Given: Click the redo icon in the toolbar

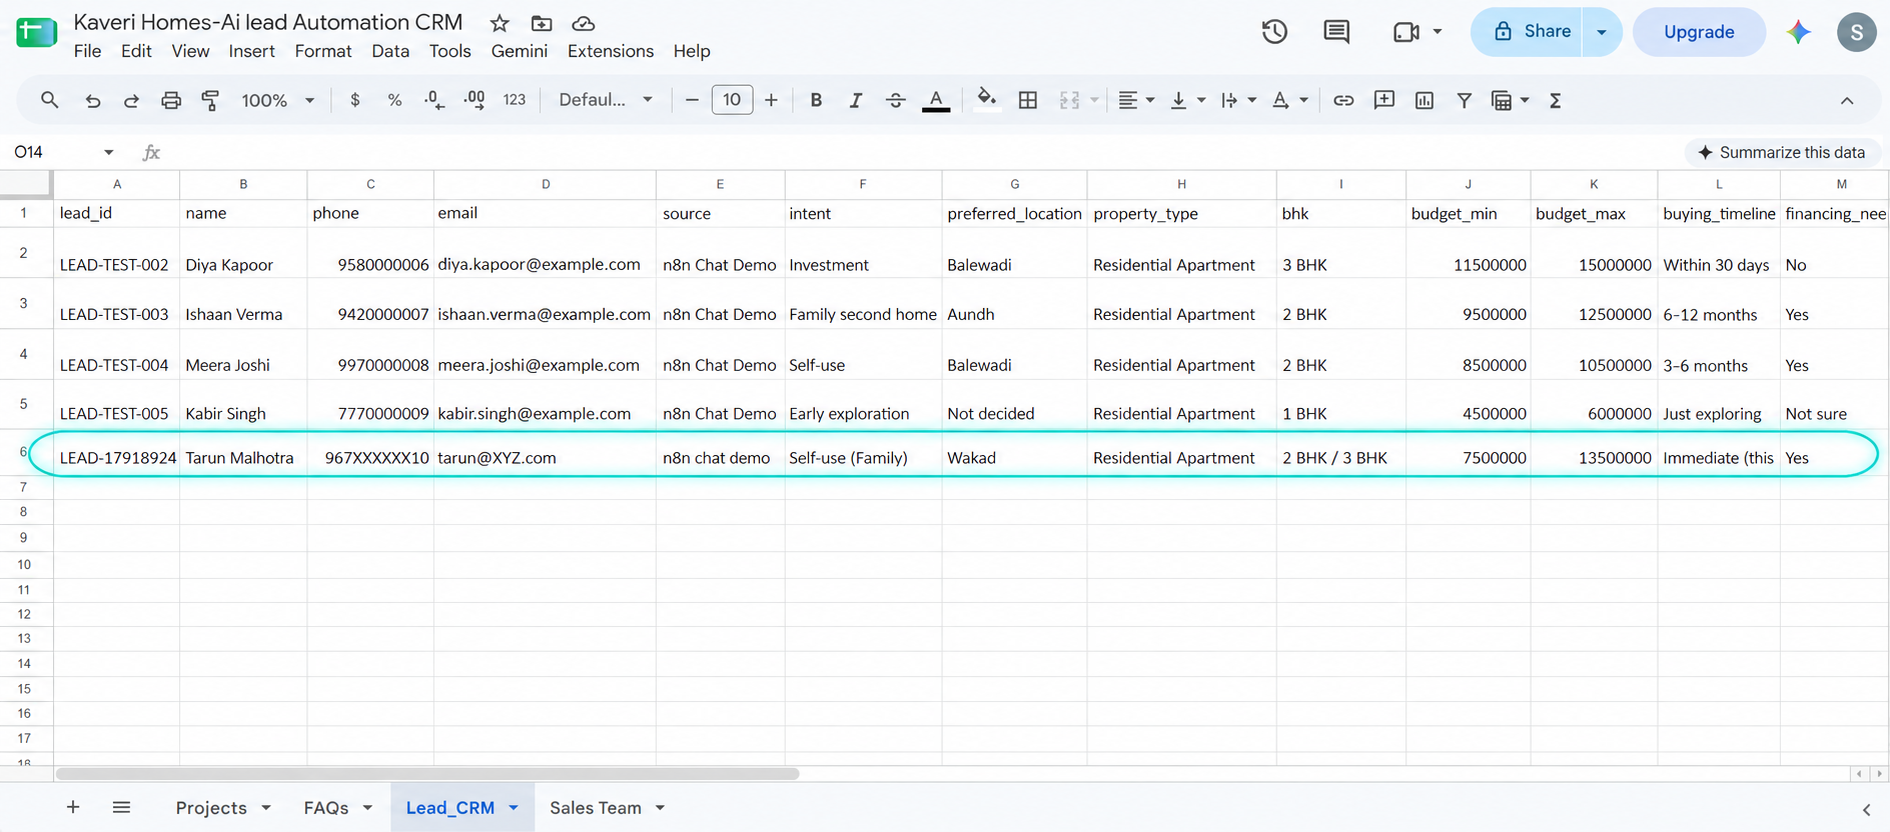Looking at the screenshot, I should (x=131, y=100).
